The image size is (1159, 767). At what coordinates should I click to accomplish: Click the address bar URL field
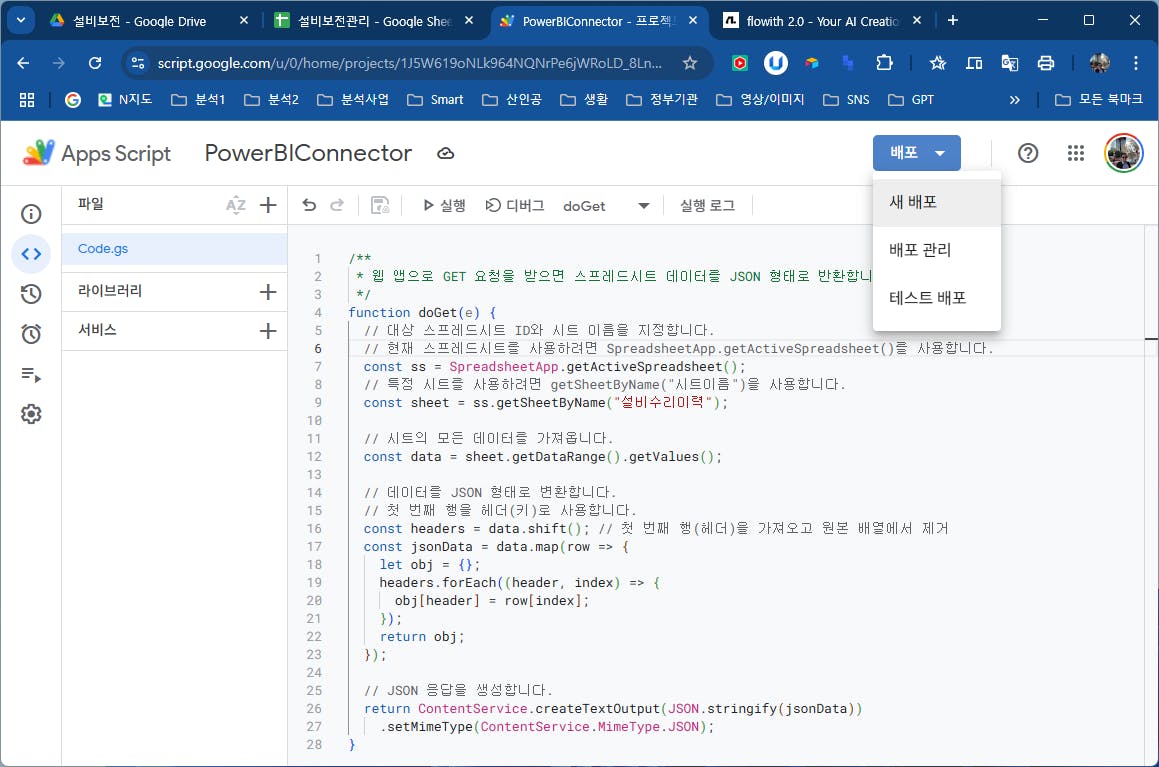pyautogui.click(x=409, y=63)
